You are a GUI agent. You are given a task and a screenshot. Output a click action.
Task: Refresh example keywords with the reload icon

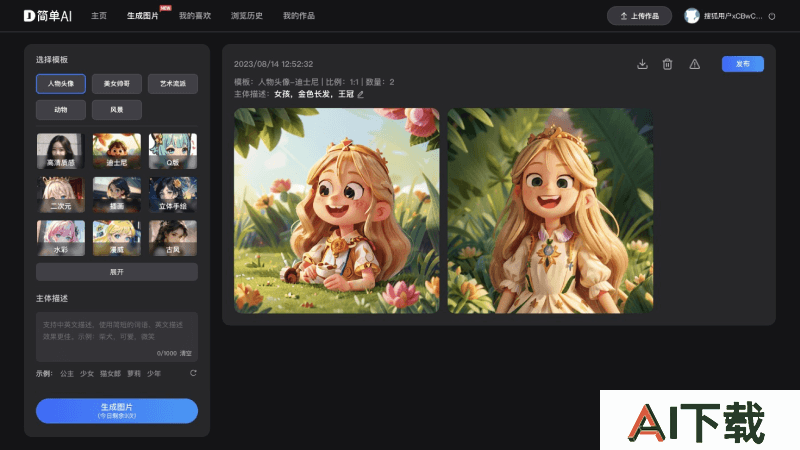(193, 373)
